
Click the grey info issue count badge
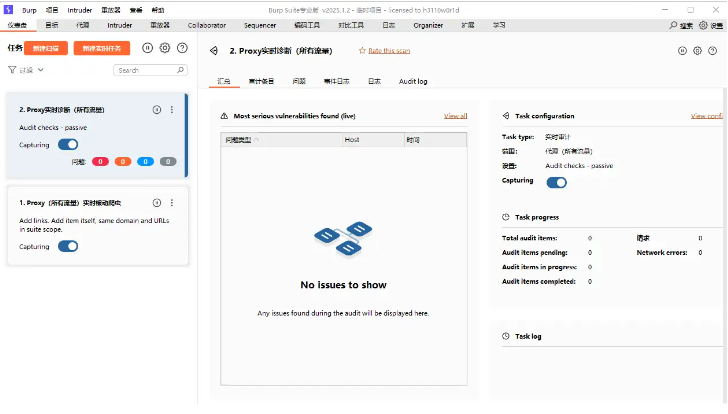168,162
